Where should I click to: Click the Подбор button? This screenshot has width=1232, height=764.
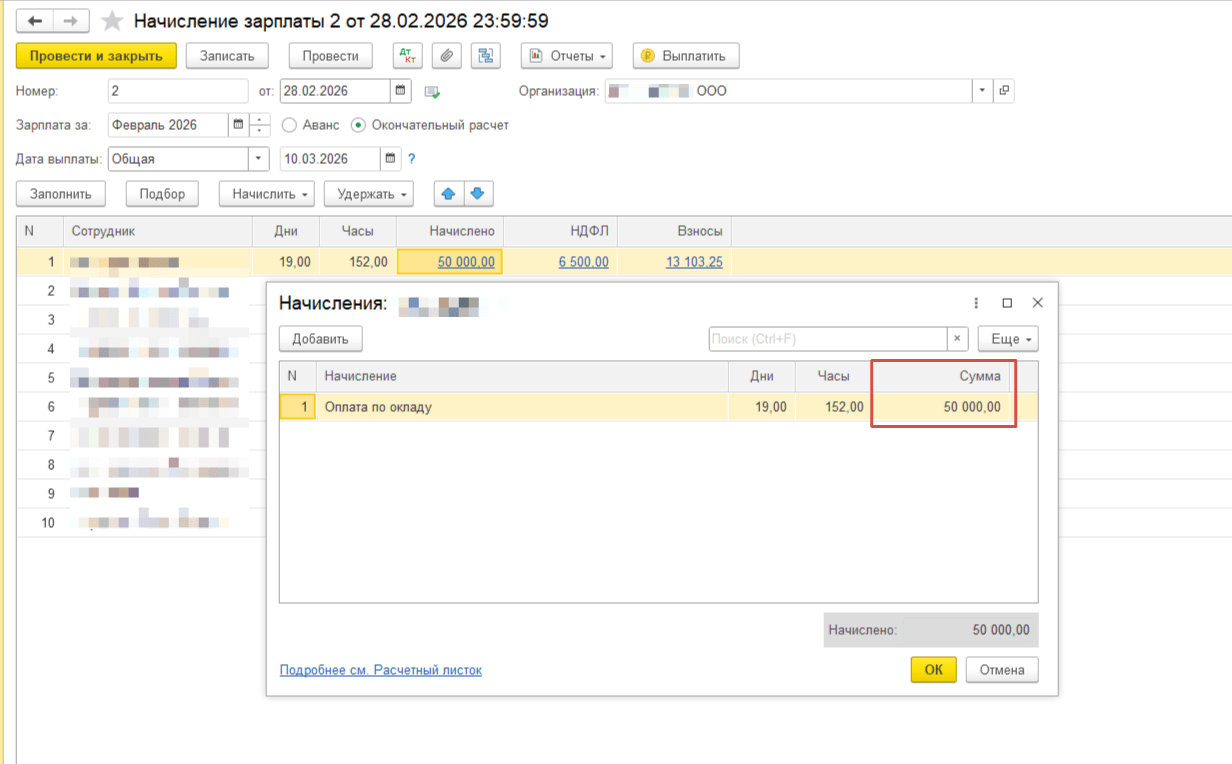tap(162, 194)
